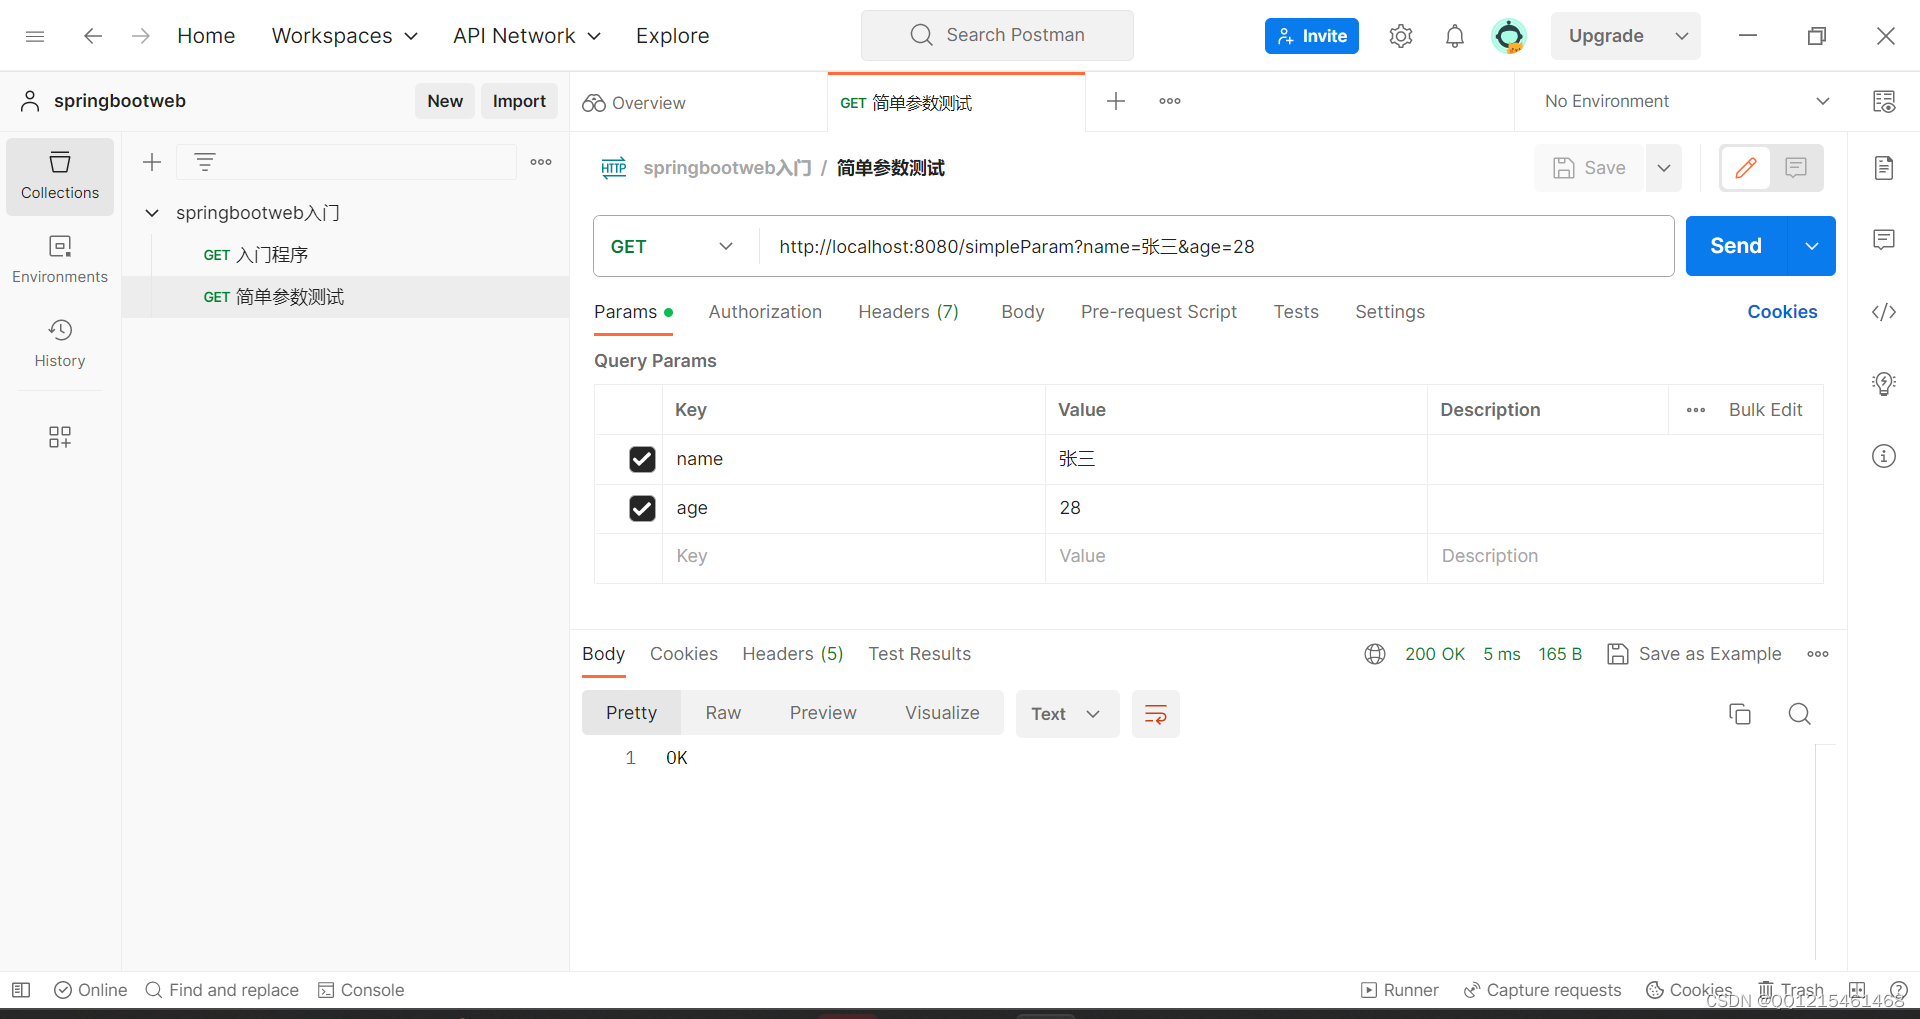Open request info icon
The height and width of the screenshot is (1019, 1920).
[x=1884, y=456]
